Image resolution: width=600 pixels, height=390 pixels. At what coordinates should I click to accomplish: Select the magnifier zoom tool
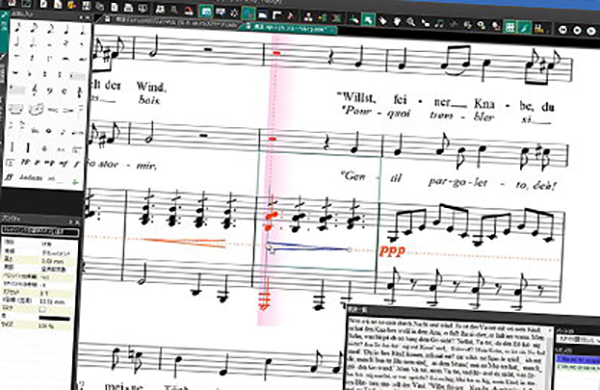pyautogui.click(x=411, y=22)
